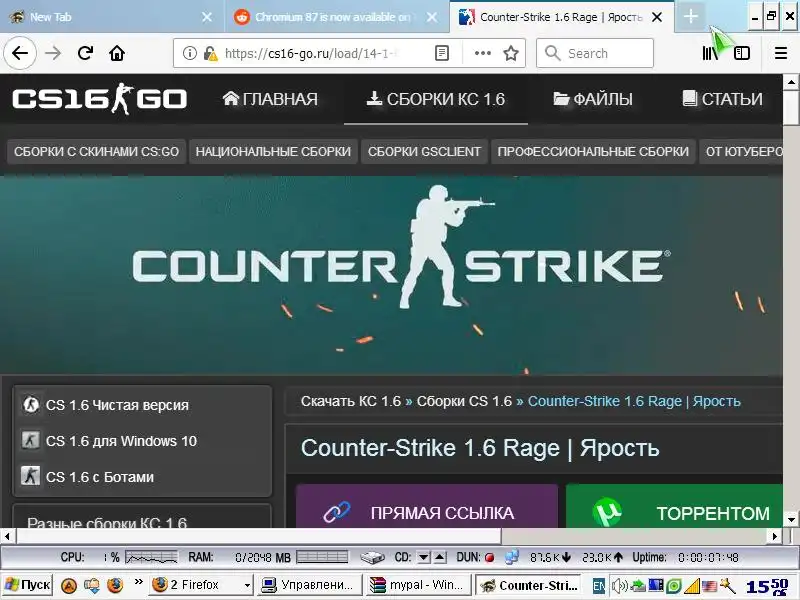The height and width of the screenshot is (600, 800).
Task: Select ПРОФЕССИОНАЛЬНЫЕ СБОРКИ category
Action: tap(593, 152)
